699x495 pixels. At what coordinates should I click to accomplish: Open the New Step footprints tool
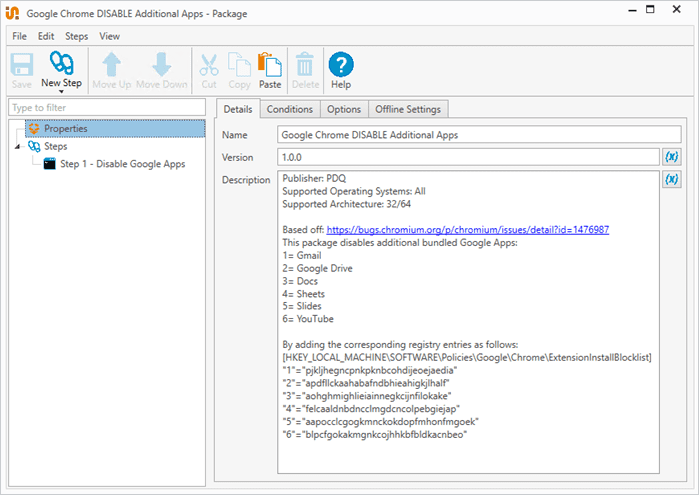(62, 63)
